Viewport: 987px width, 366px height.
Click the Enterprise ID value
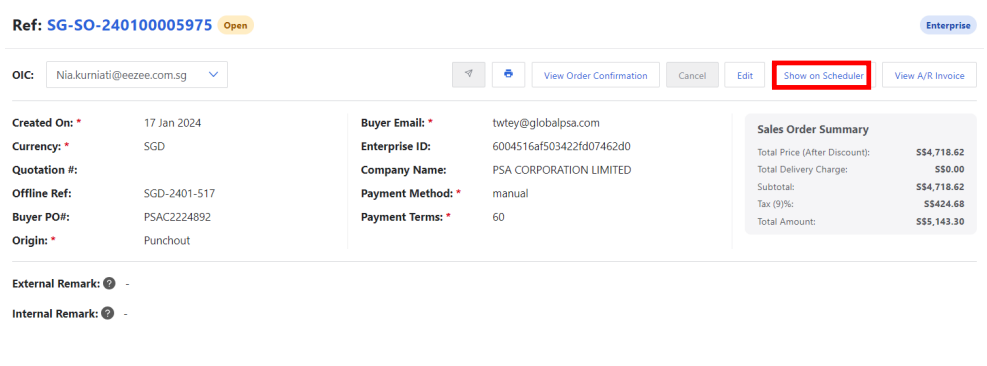[561, 146]
